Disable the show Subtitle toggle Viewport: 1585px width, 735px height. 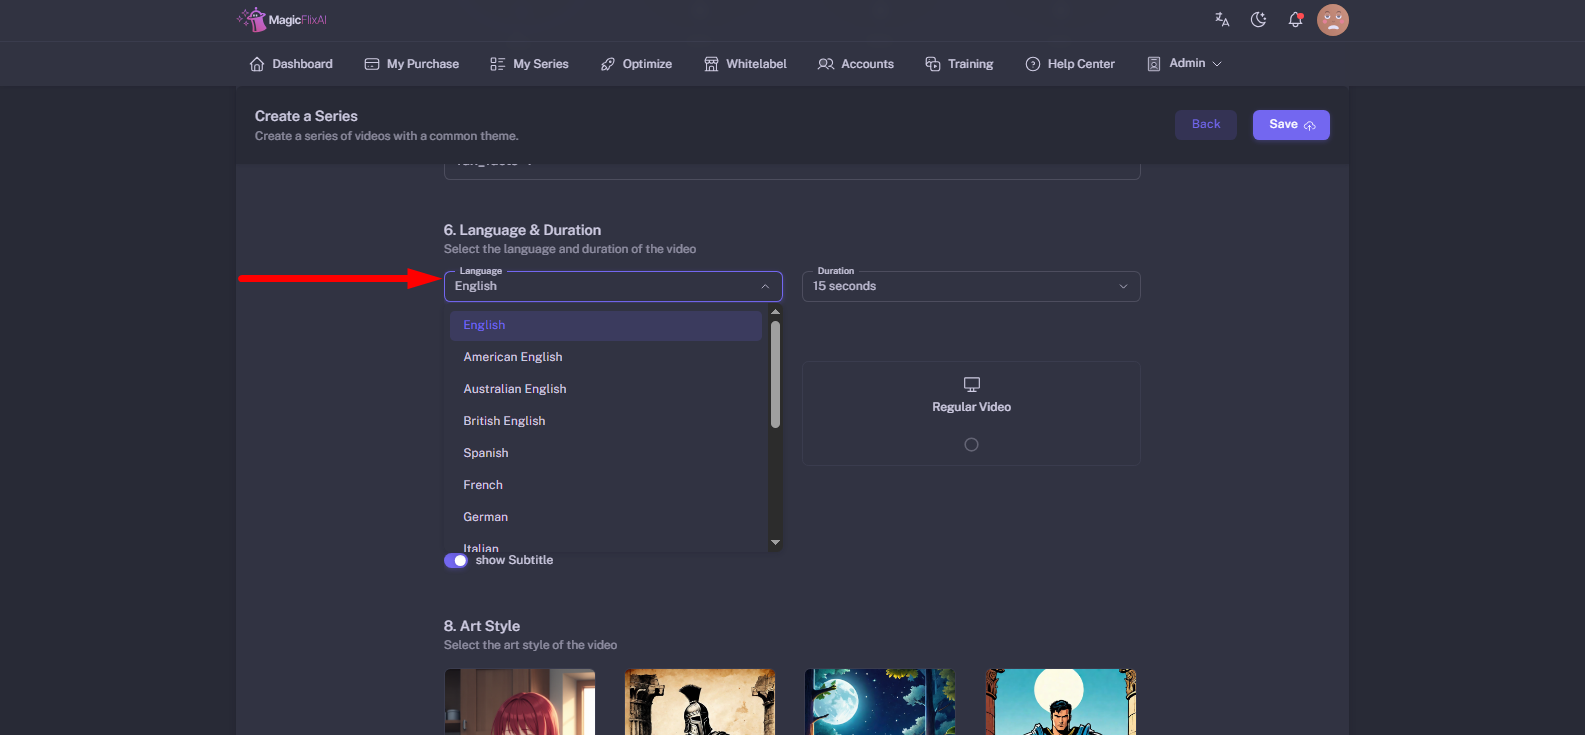(x=456, y=561)
